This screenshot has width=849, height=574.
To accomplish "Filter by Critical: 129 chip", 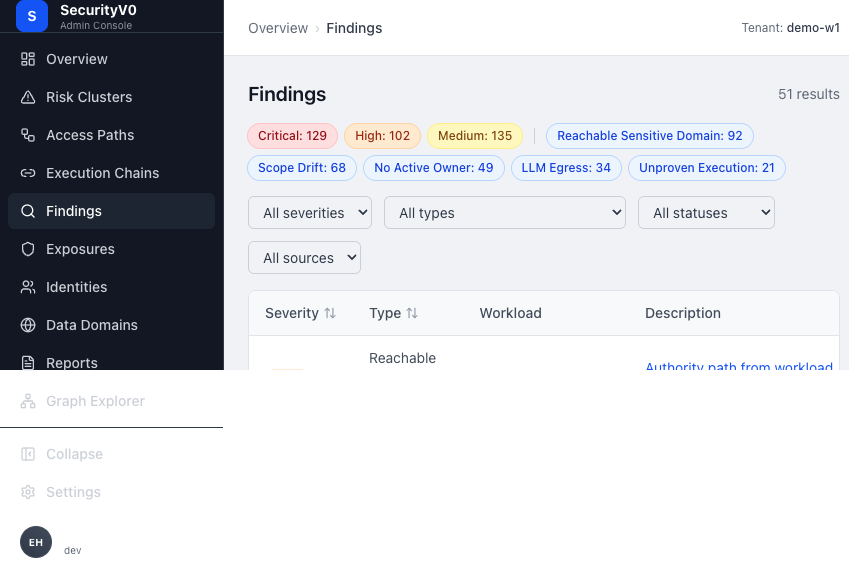I will pos(292,136).
